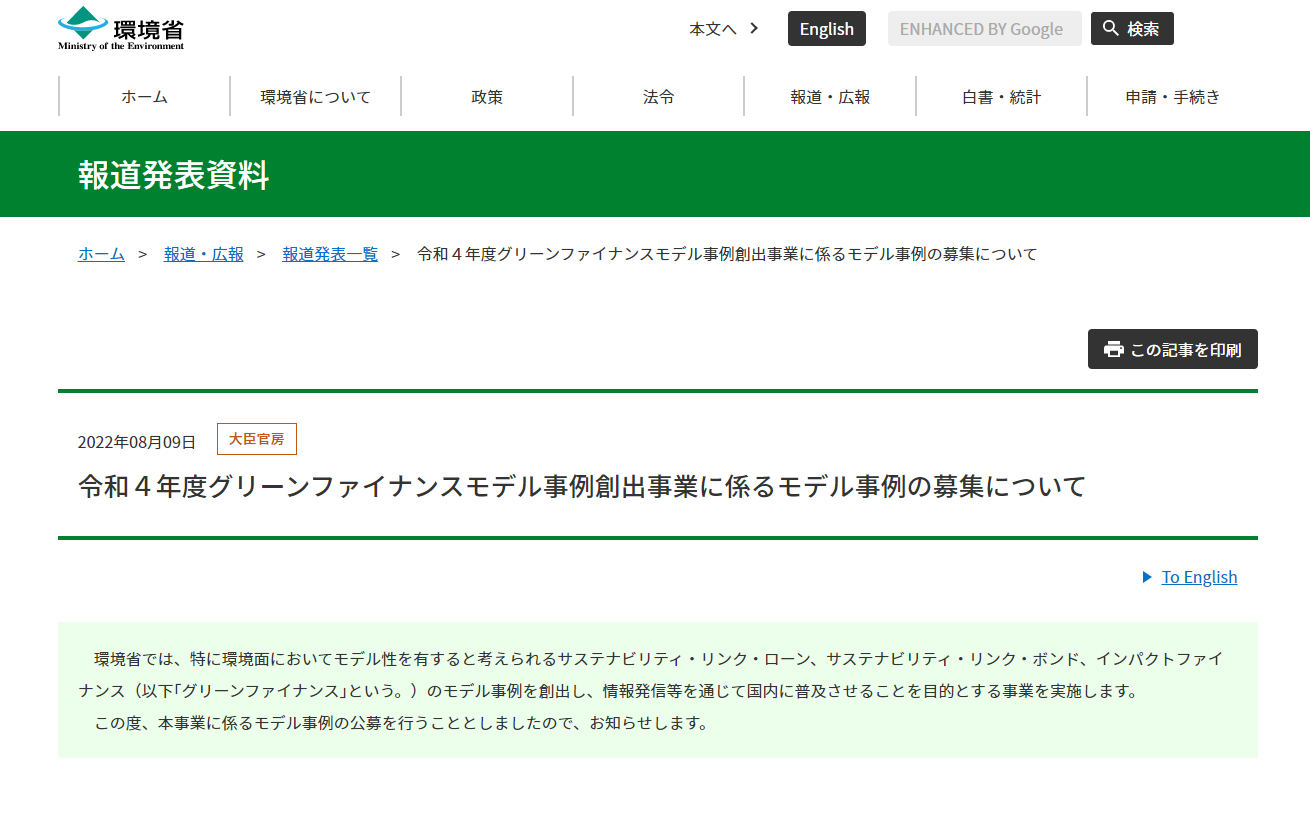Click the ENHANCED BY Google search field

pyautogui.click(x=984, y=28)
